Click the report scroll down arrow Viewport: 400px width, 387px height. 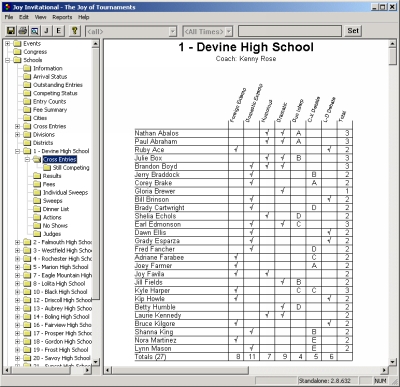[x=393, y=362]
